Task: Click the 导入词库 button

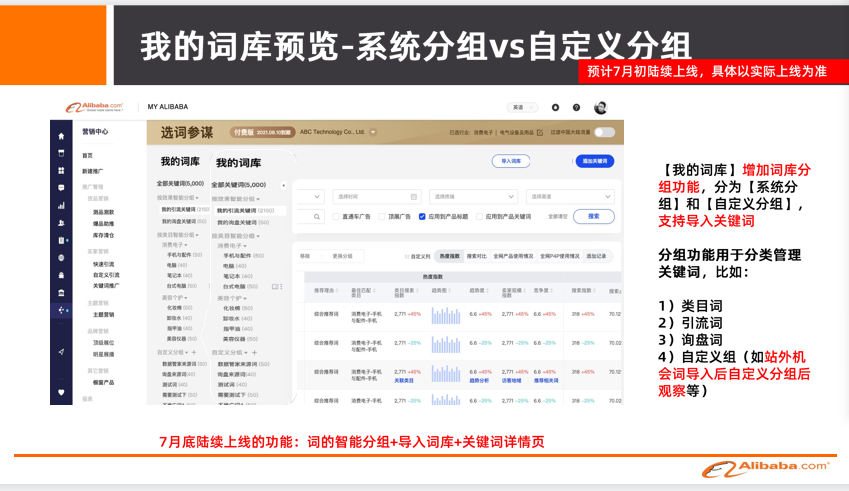Action: pos(511,161)
